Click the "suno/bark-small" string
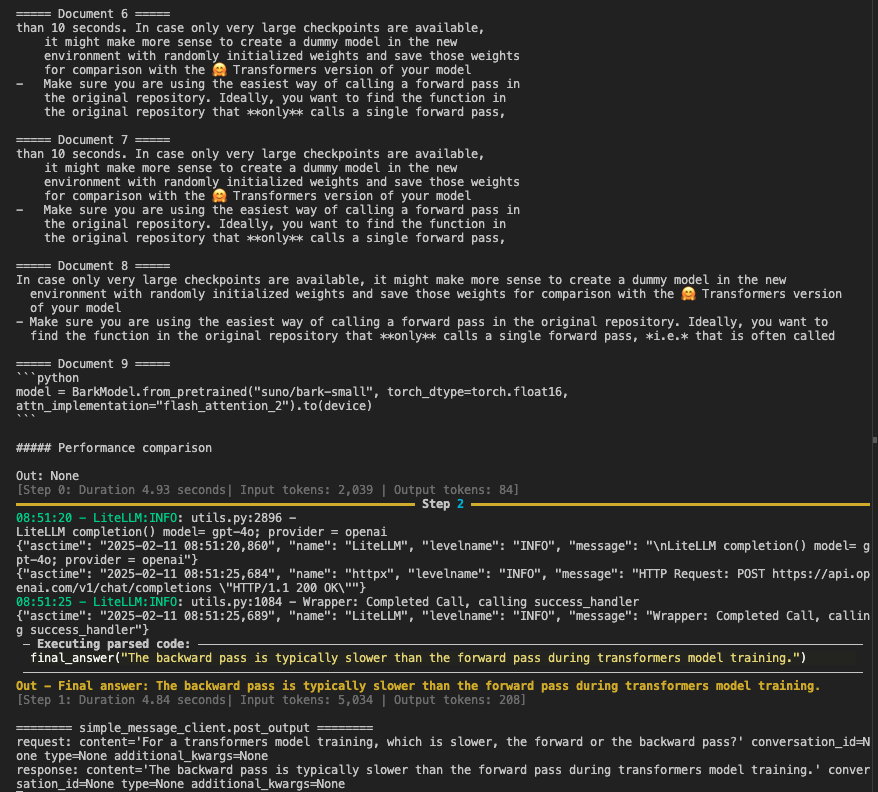This screenshot has width=878, height=792. click(x=316, y=392)
